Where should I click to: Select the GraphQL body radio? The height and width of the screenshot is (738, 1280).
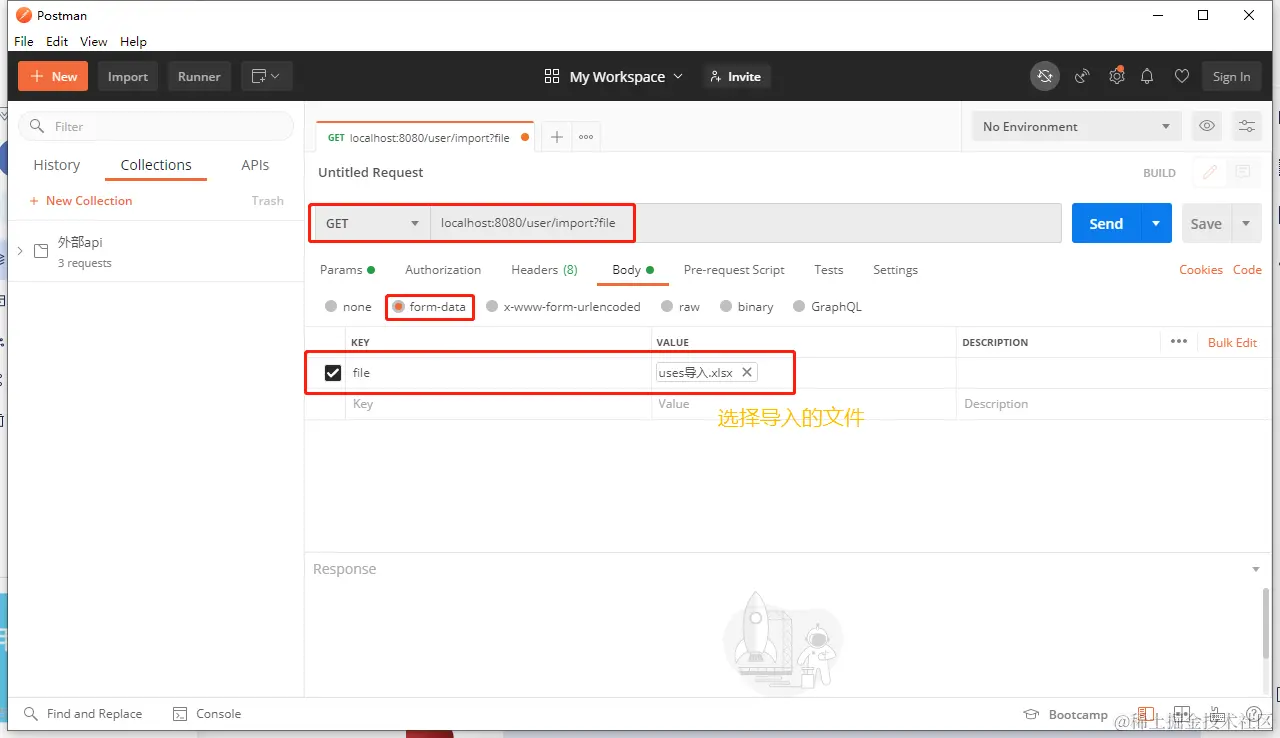(x=799, y=307)
